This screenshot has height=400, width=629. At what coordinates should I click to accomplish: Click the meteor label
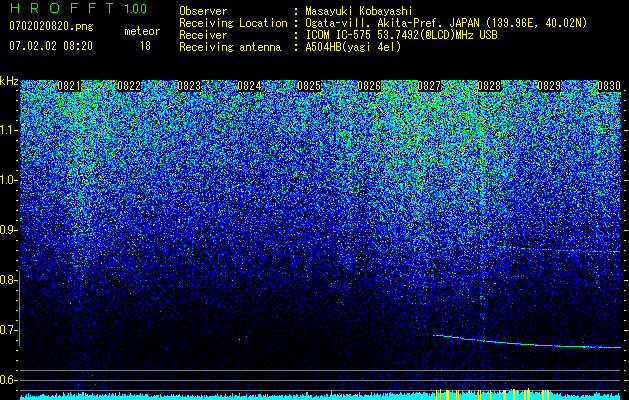tap(142, 31)
